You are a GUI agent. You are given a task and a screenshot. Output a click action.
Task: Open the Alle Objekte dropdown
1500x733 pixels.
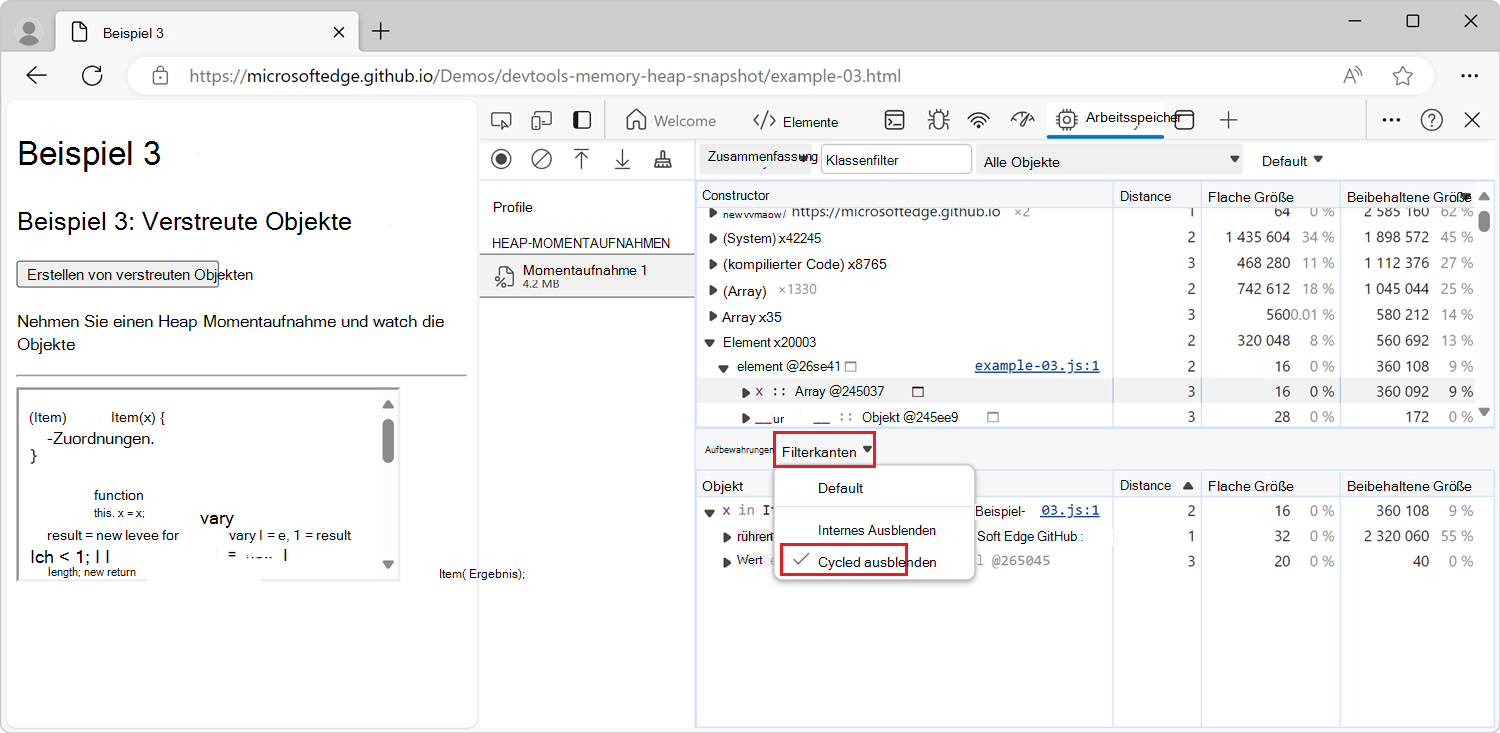tap(1109, 161)
